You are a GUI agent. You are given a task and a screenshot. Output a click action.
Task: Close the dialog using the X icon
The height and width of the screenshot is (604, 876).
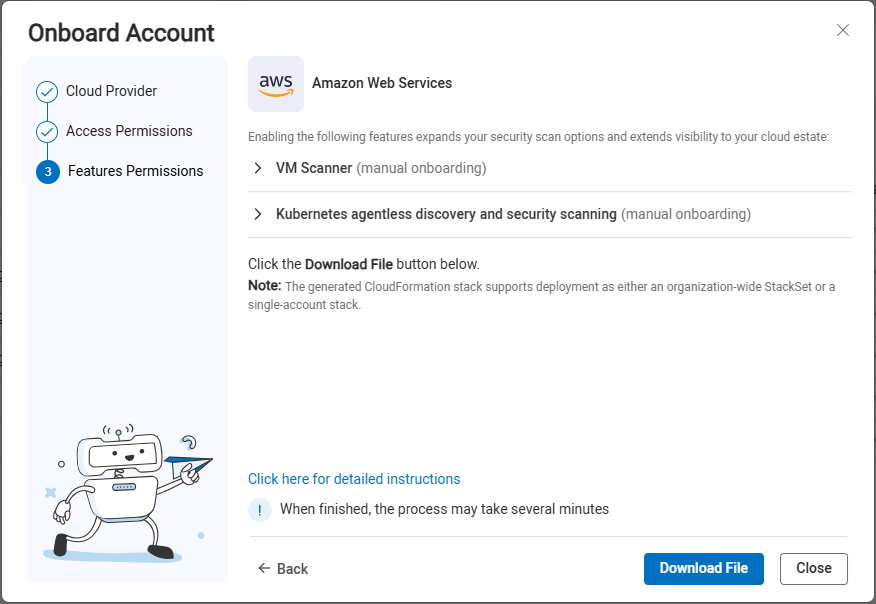click(x=843, y=30)
